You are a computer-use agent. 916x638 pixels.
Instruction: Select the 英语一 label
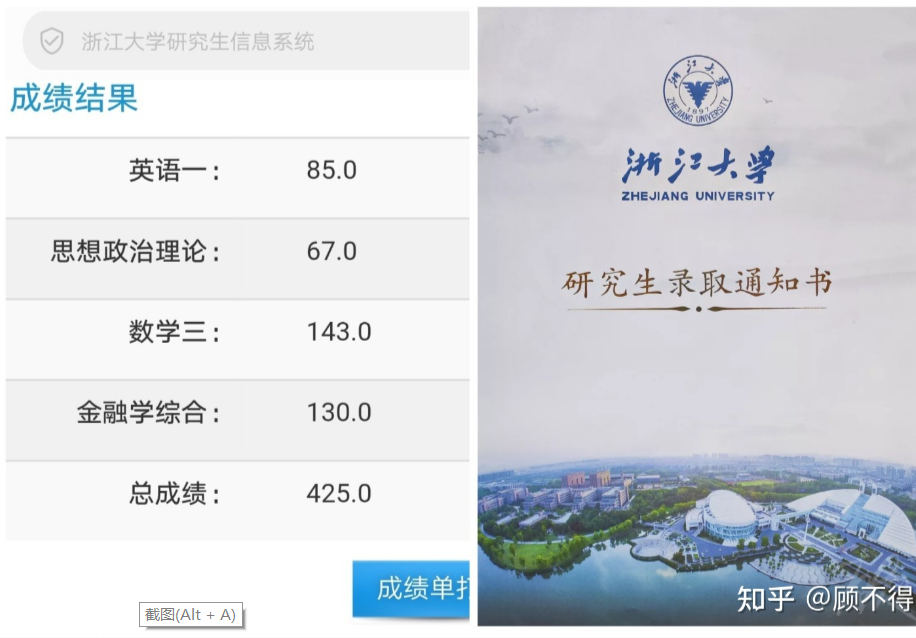175,171
